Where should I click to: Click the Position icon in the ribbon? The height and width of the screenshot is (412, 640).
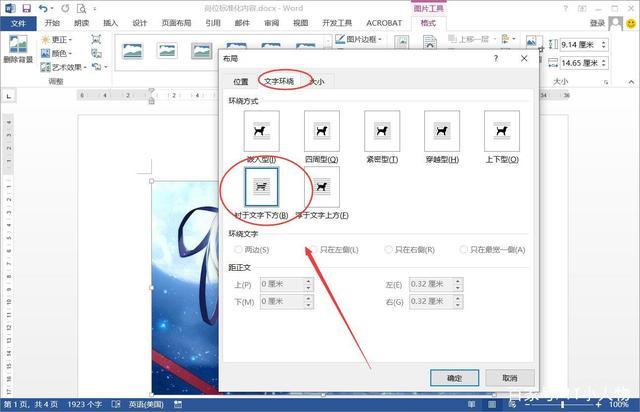click(x=402, y=42)
